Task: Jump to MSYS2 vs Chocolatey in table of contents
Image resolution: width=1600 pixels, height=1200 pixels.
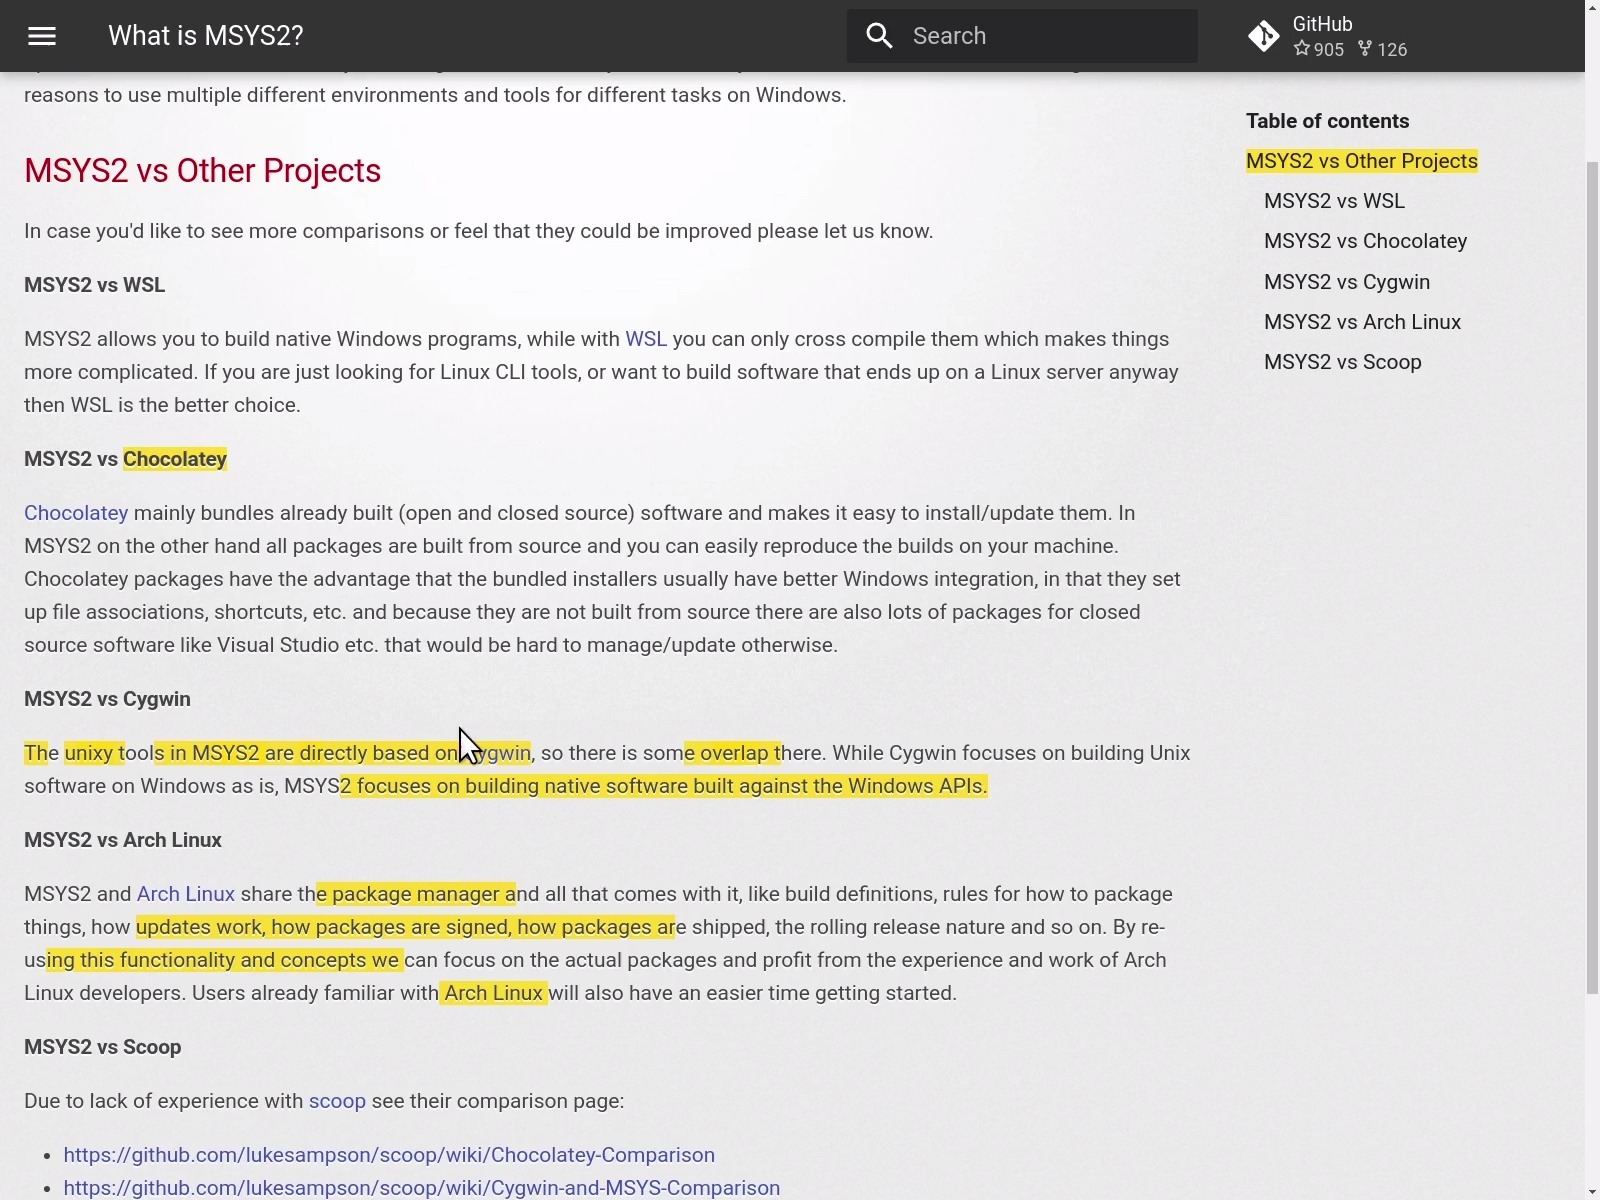Action: point(1365,241)
